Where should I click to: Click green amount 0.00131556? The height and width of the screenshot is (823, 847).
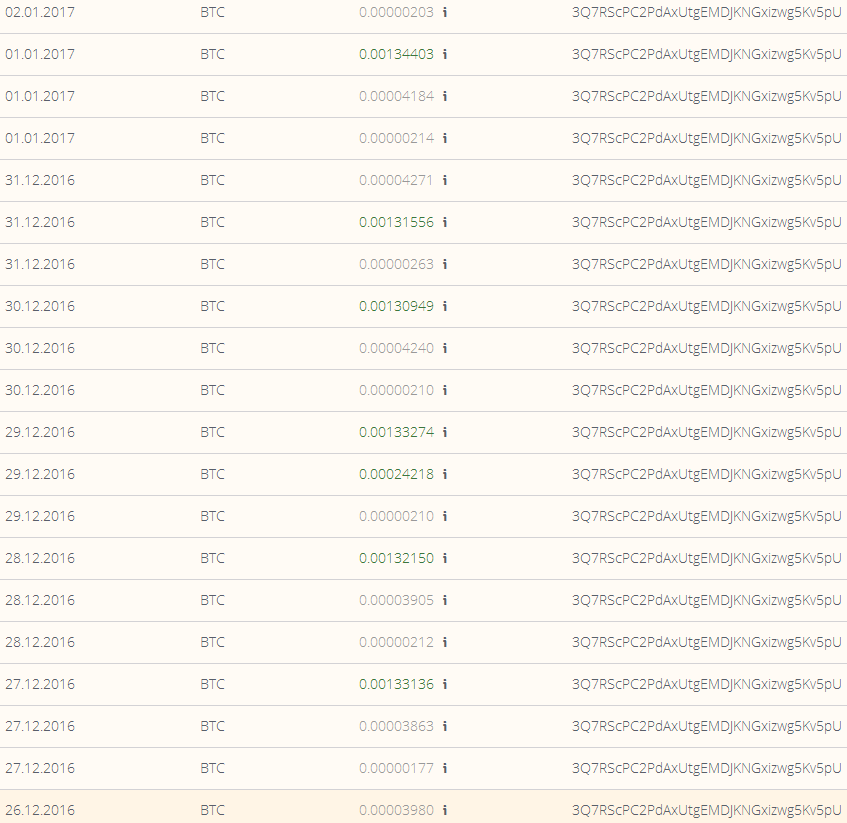[x=396, y=222]
